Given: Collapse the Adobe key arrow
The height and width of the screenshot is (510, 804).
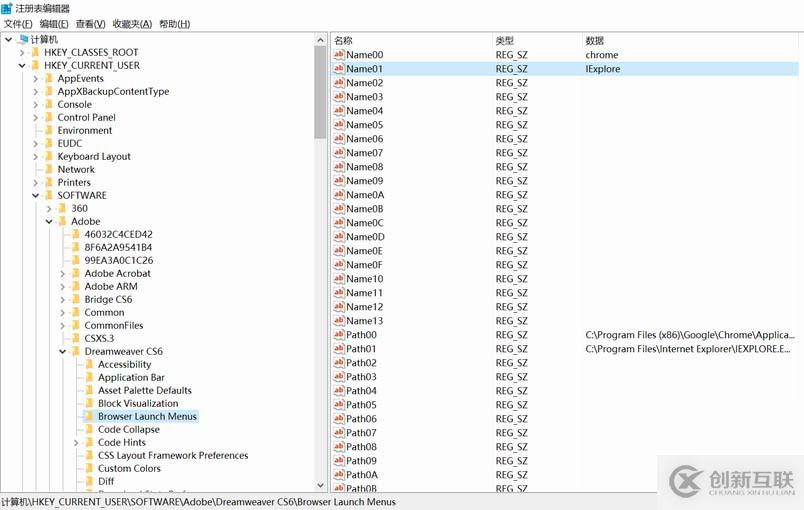Looking at the screenshot, I should (x=49, y=221).
